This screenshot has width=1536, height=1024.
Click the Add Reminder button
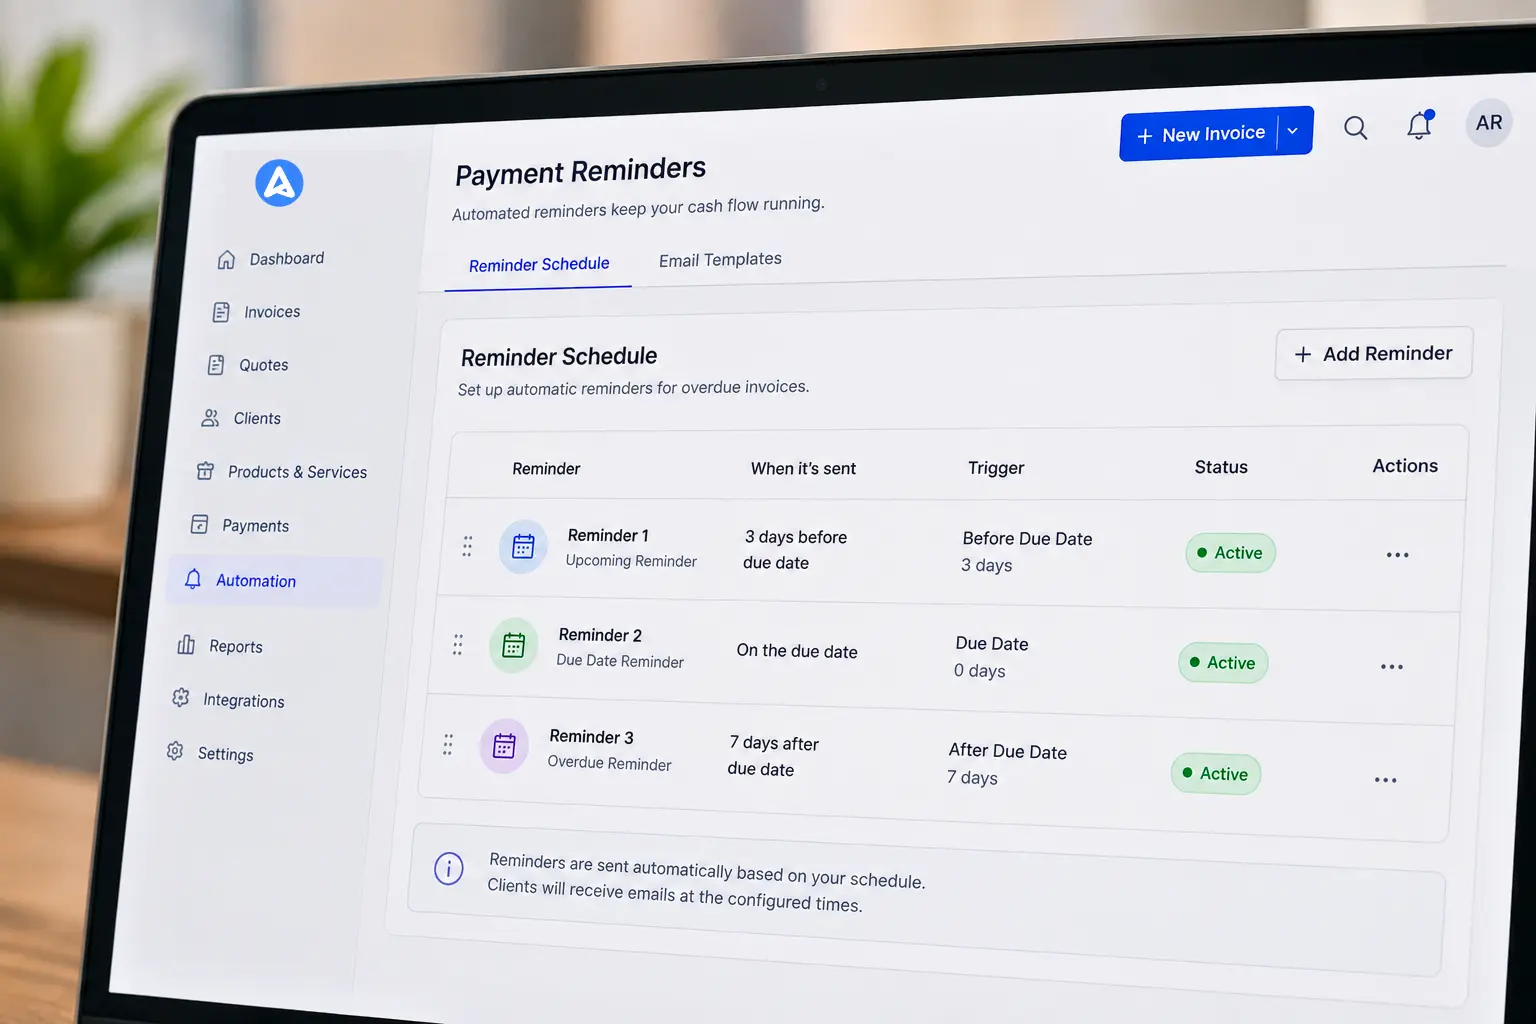(1374, 354)
